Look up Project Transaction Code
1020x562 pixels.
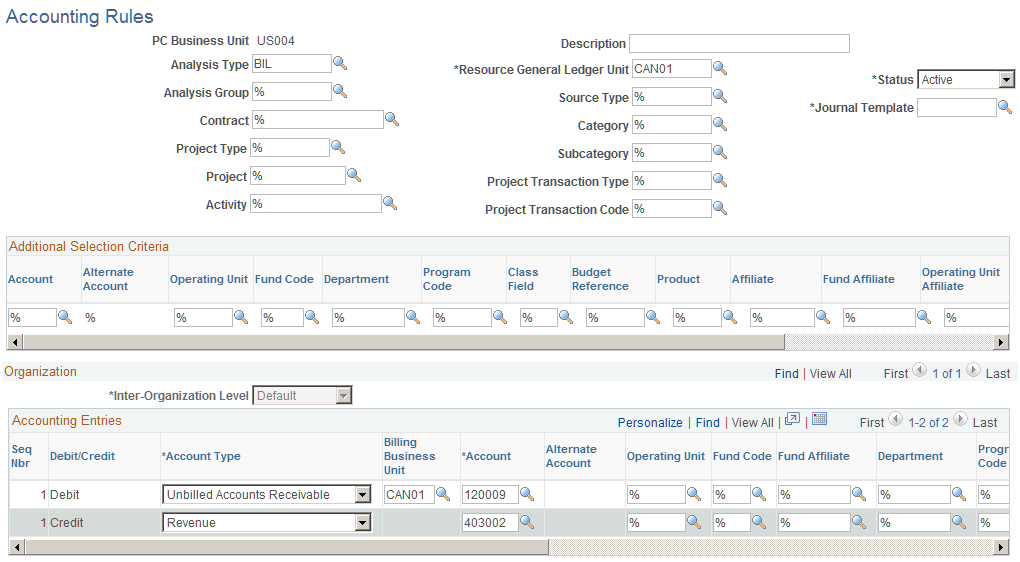point(719,208)
